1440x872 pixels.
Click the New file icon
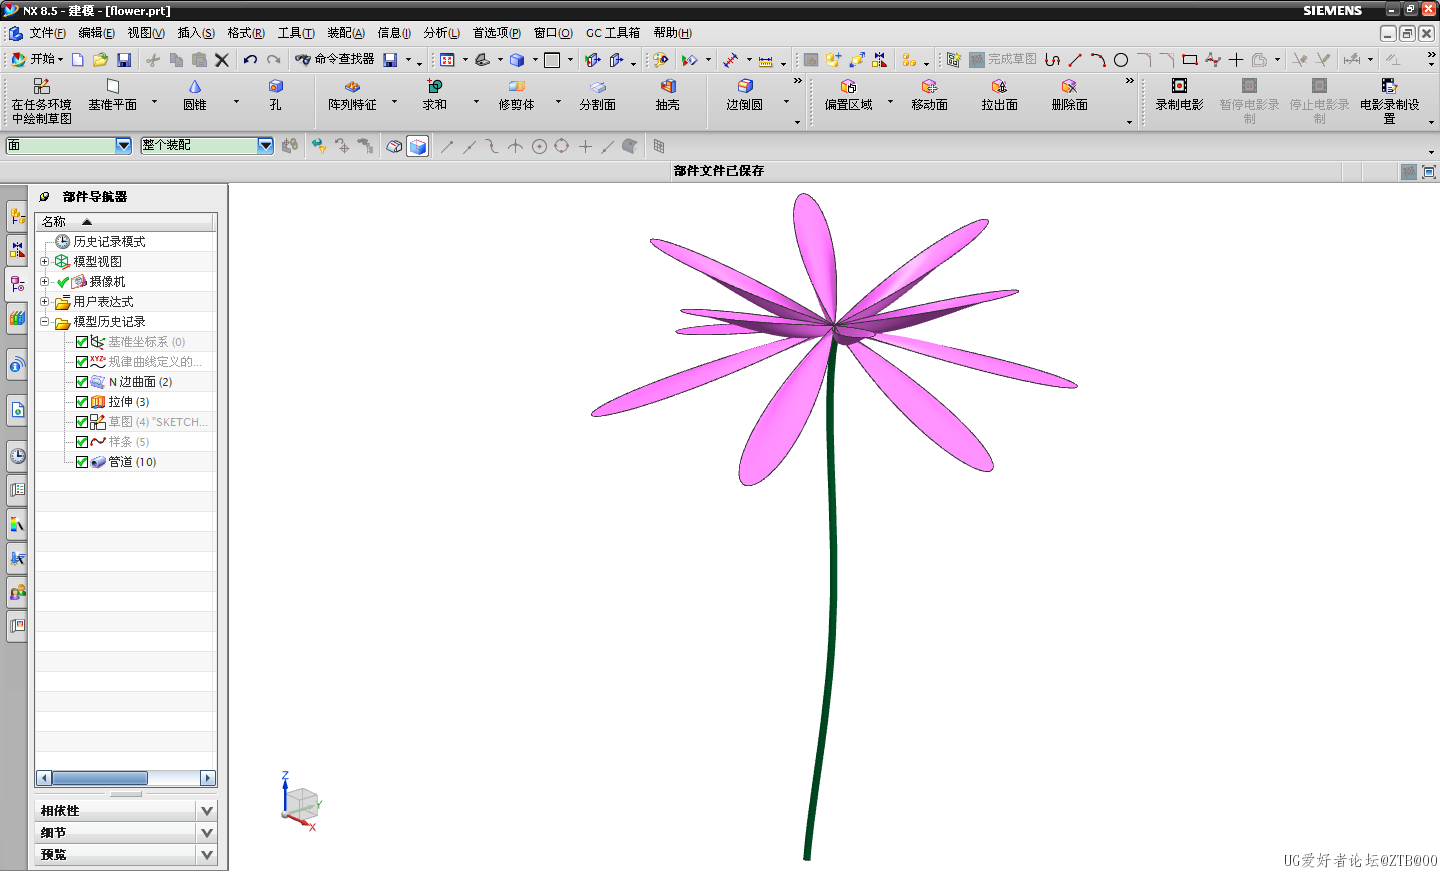click(78, 60)
